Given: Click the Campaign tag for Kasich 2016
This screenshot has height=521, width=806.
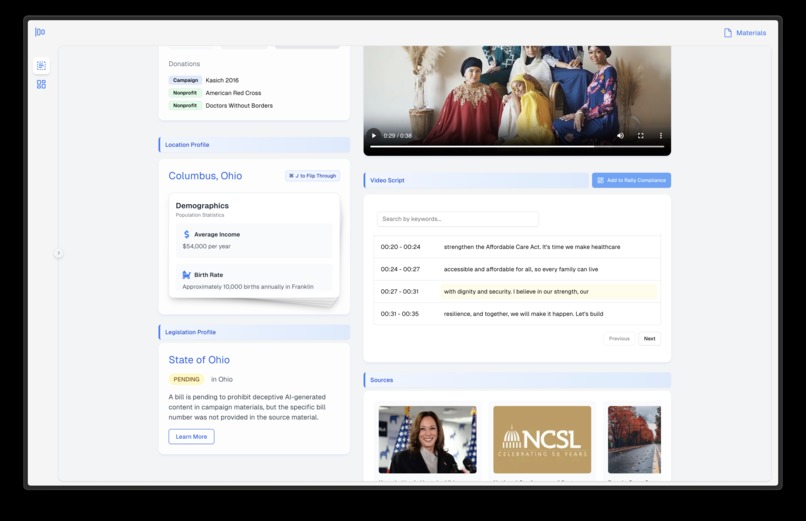Looking at the screenshot, I should pyautogui.click(x=185, y=80).
